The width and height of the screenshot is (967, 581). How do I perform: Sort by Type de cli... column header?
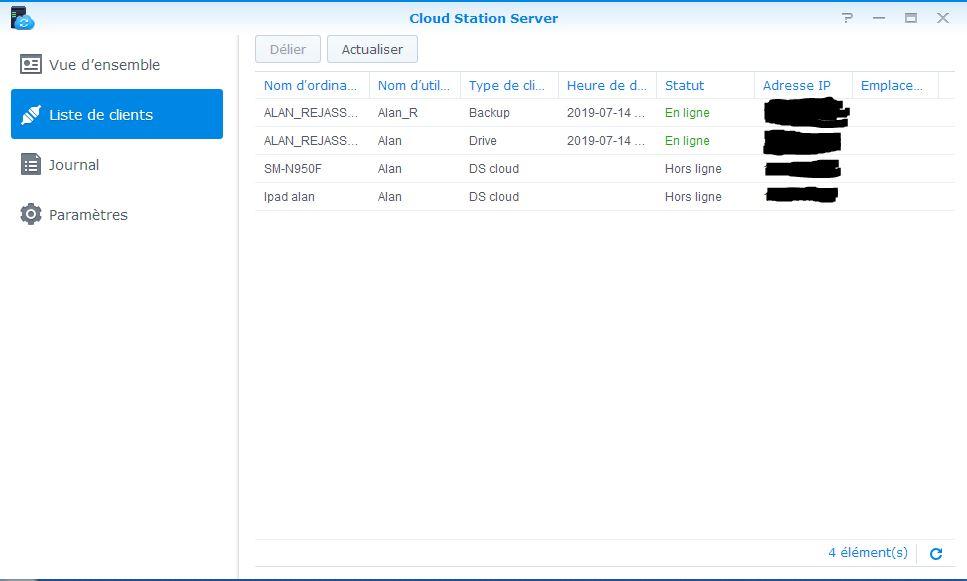tap(509, 85)
